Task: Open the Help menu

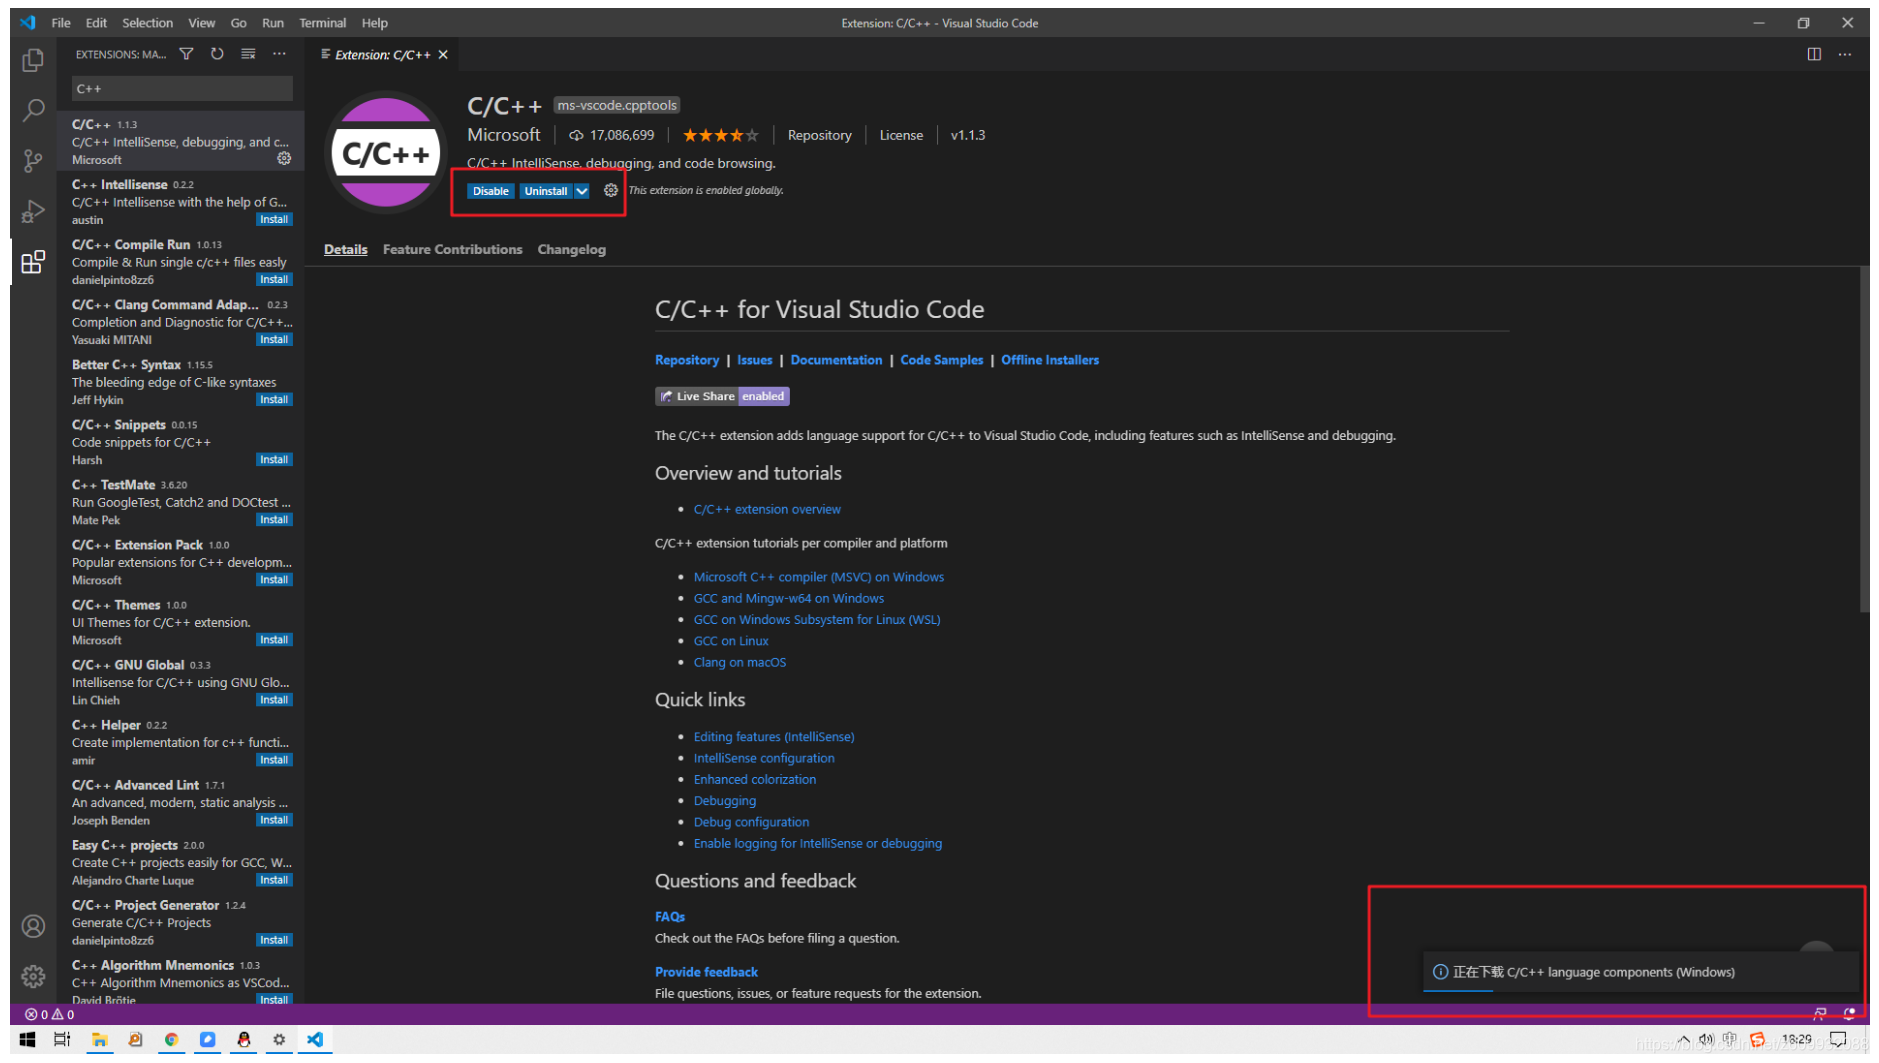Action: pos(374,23)
